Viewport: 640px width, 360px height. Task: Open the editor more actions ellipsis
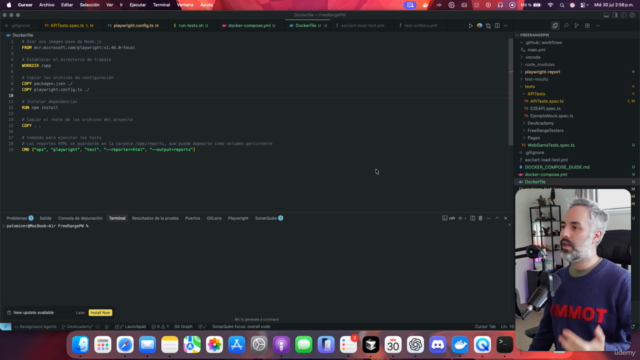(506, 26)
